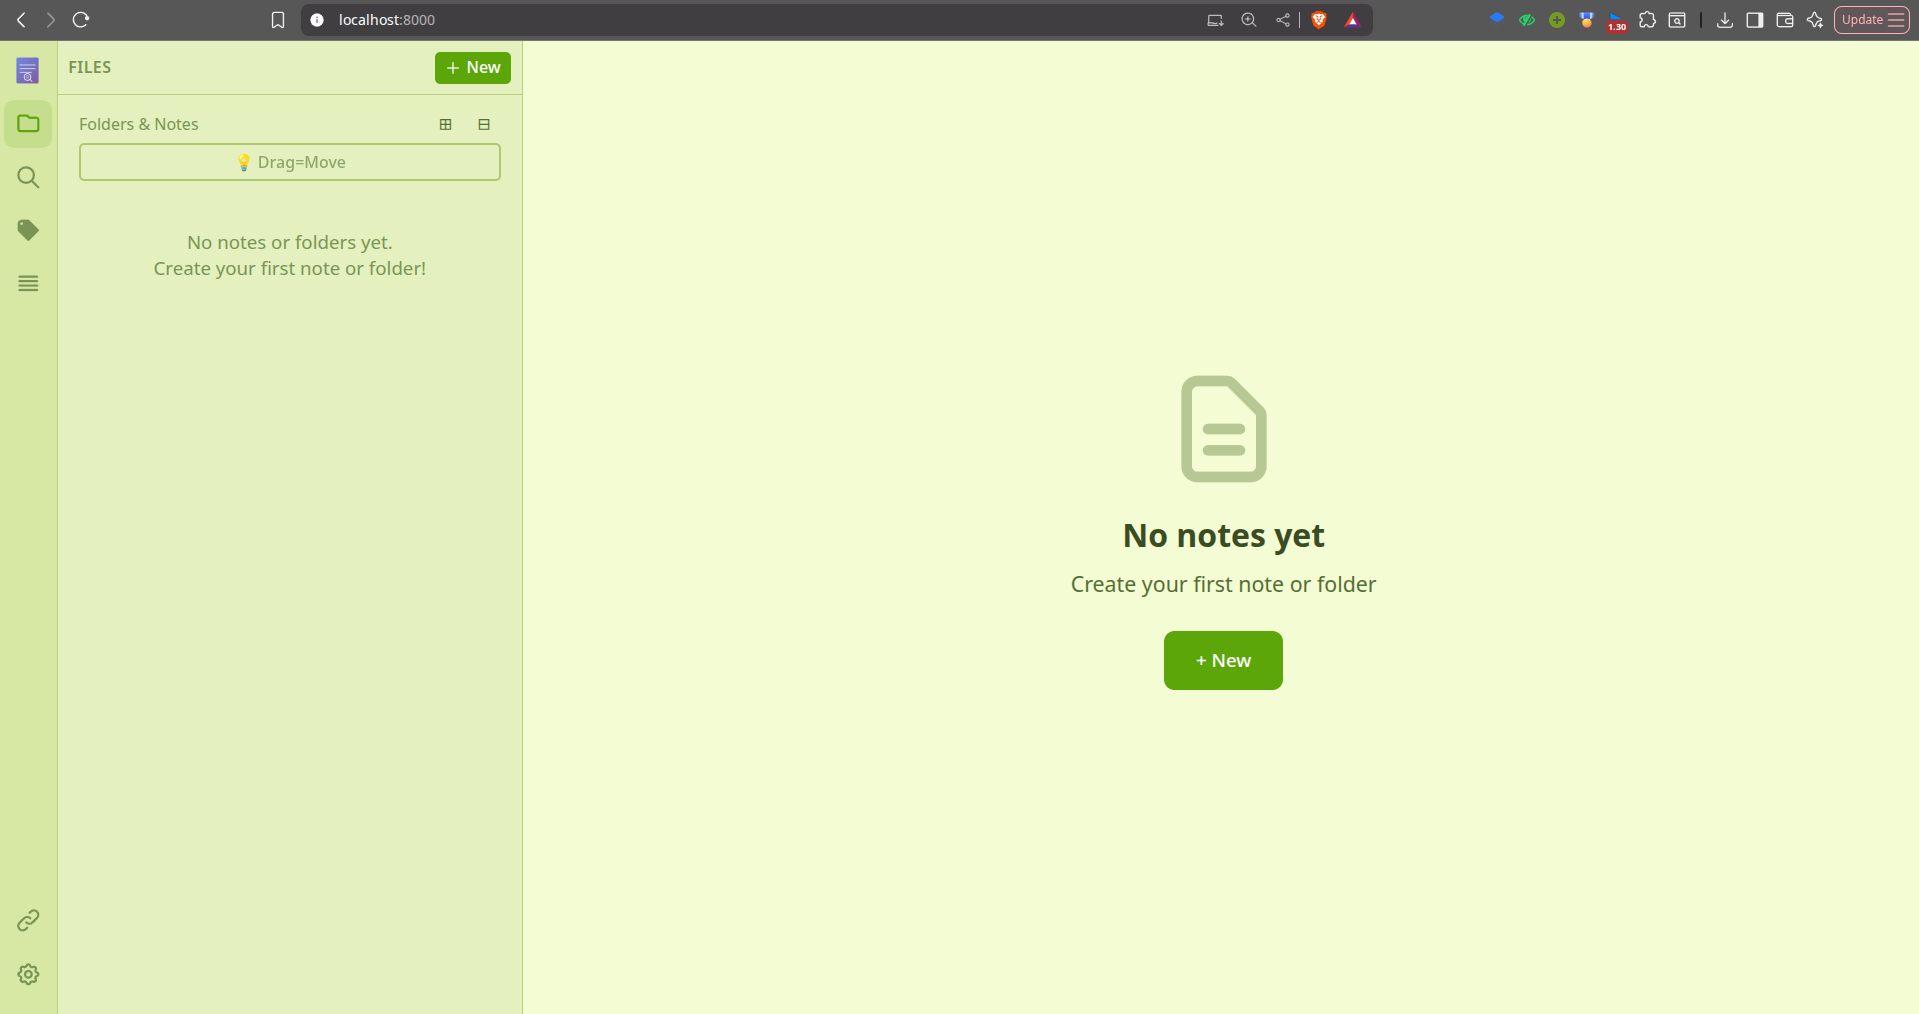1919x1014 pixels.
Task: Switch Folders & Notes to grid view
Action: point(445,124)
